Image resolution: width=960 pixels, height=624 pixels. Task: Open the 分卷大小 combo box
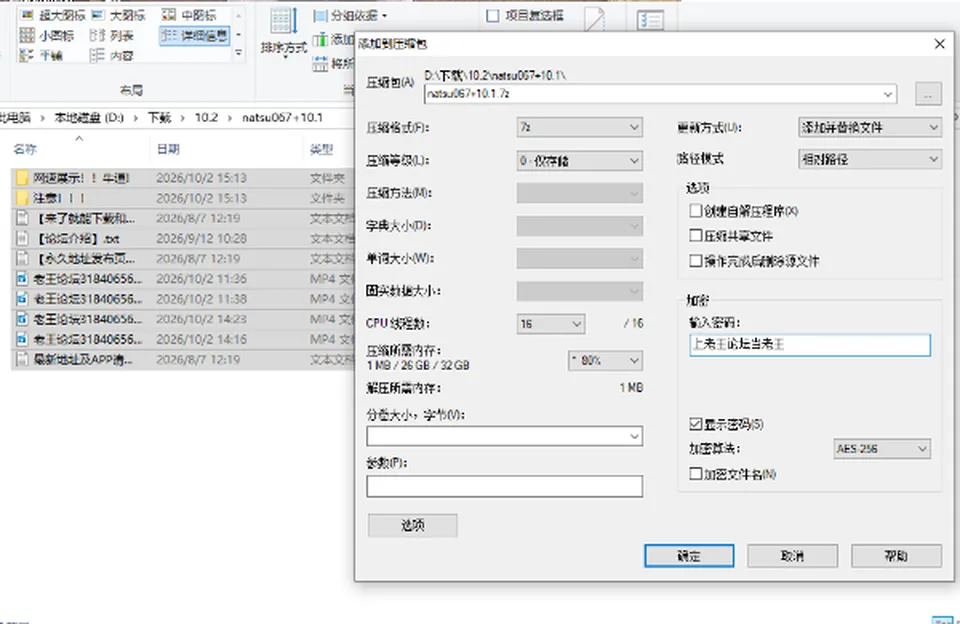[504, 436]
